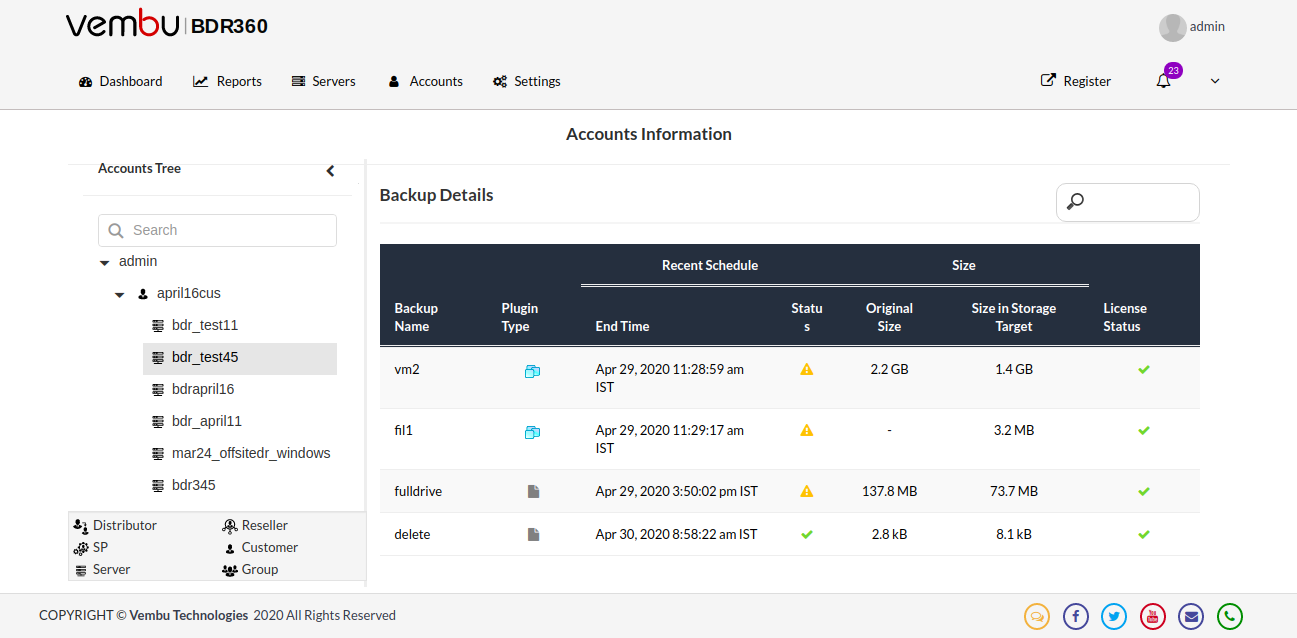Click the Backup Name column header

(416, 317)
